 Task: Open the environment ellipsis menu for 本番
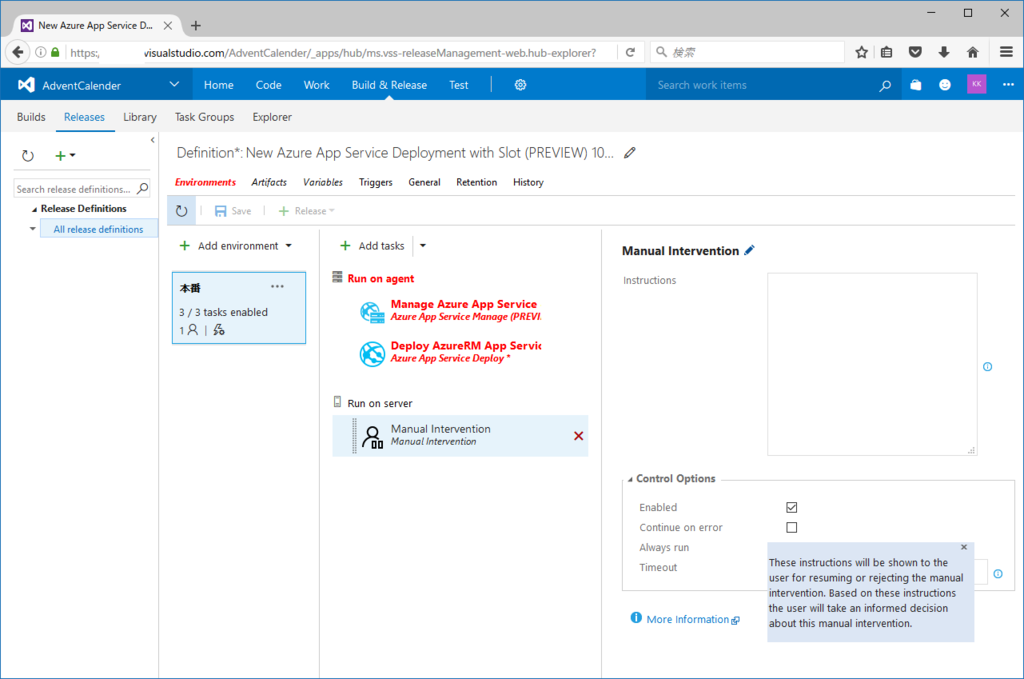click(278, 287)
